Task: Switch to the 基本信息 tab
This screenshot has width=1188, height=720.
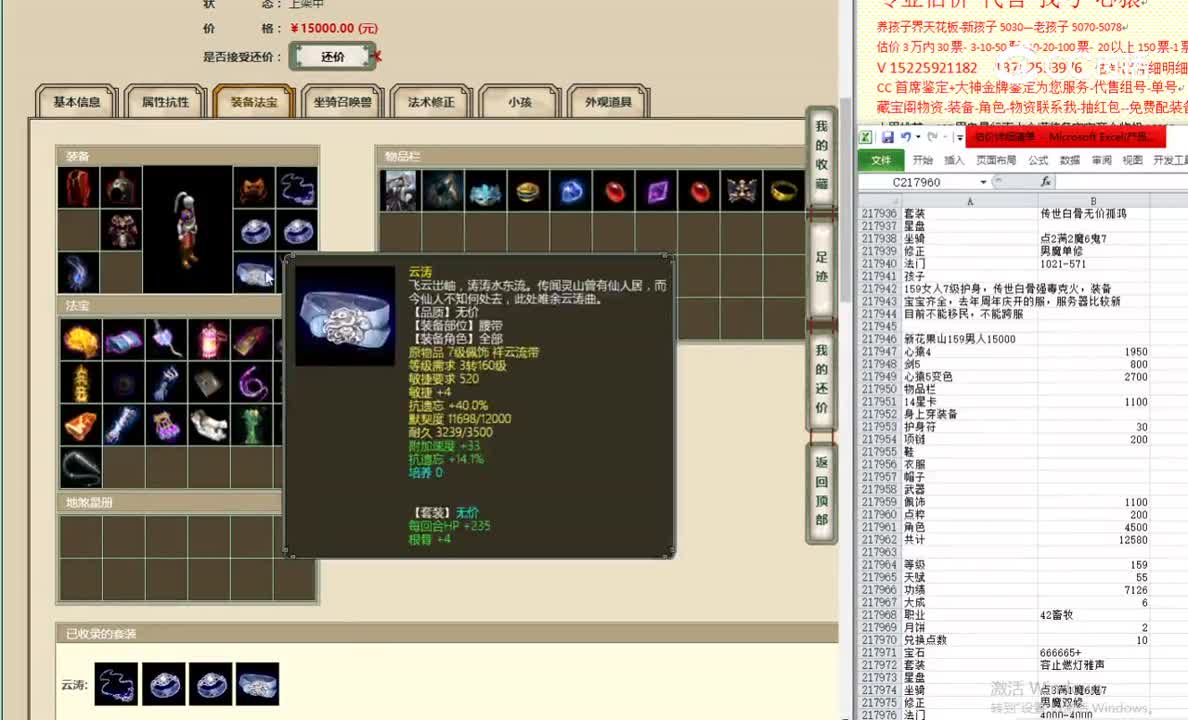Action: (x=77, y=102)
